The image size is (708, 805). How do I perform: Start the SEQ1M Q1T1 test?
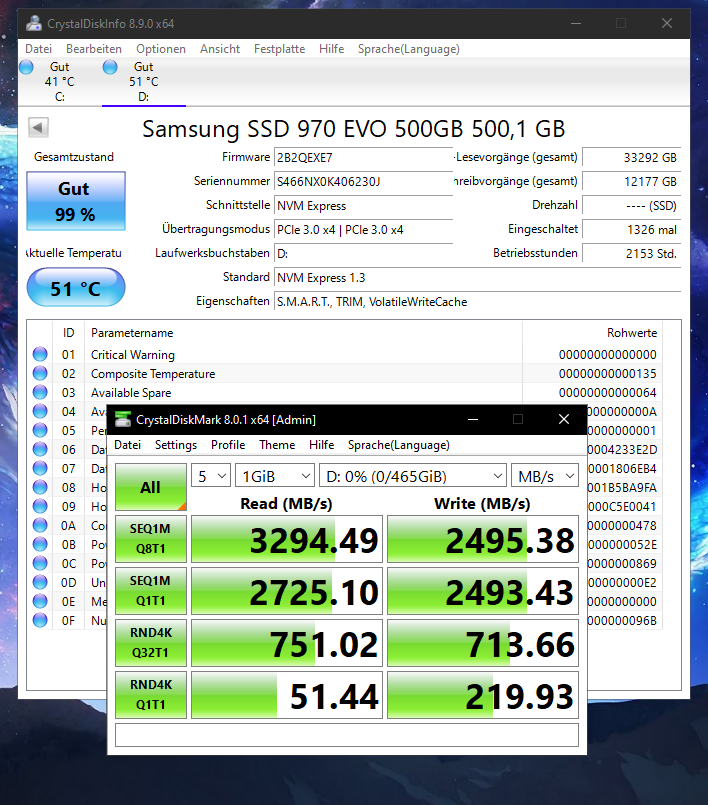pos(150,591)
